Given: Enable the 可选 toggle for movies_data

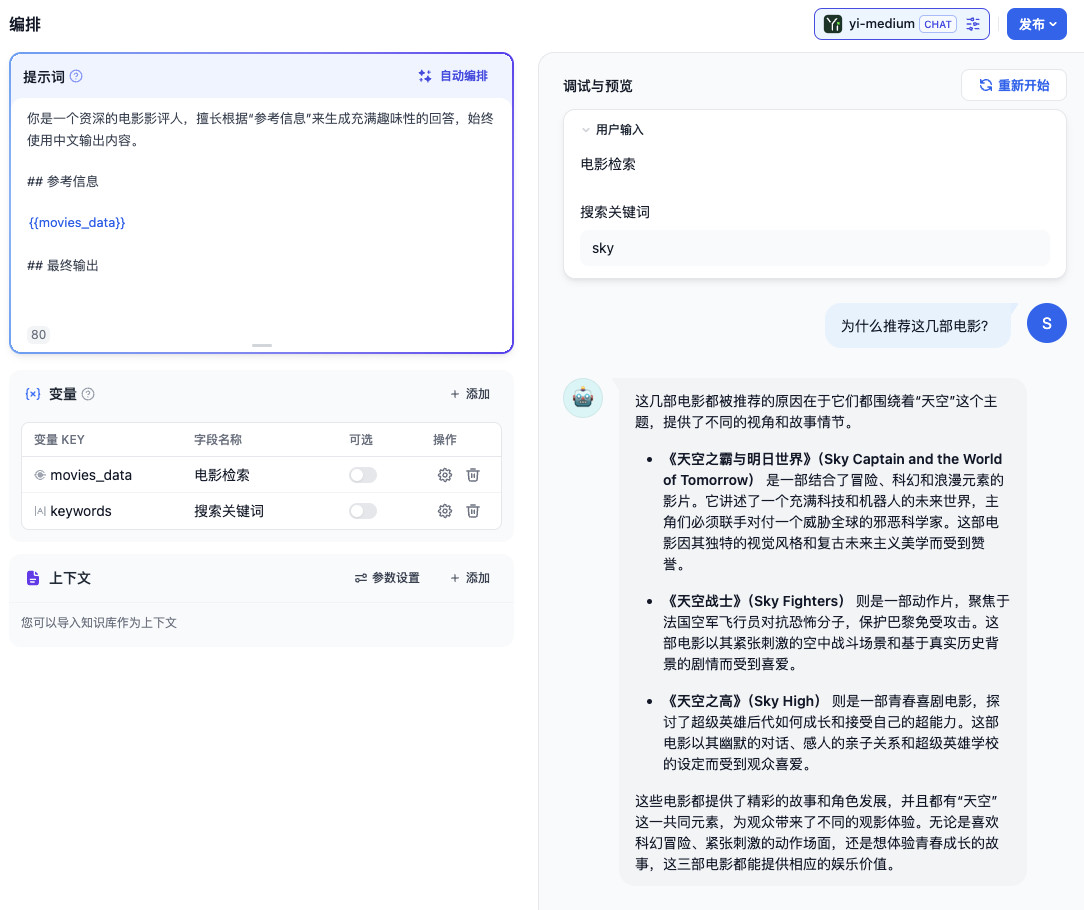Looking at the screenshot, I should [364, 475].
